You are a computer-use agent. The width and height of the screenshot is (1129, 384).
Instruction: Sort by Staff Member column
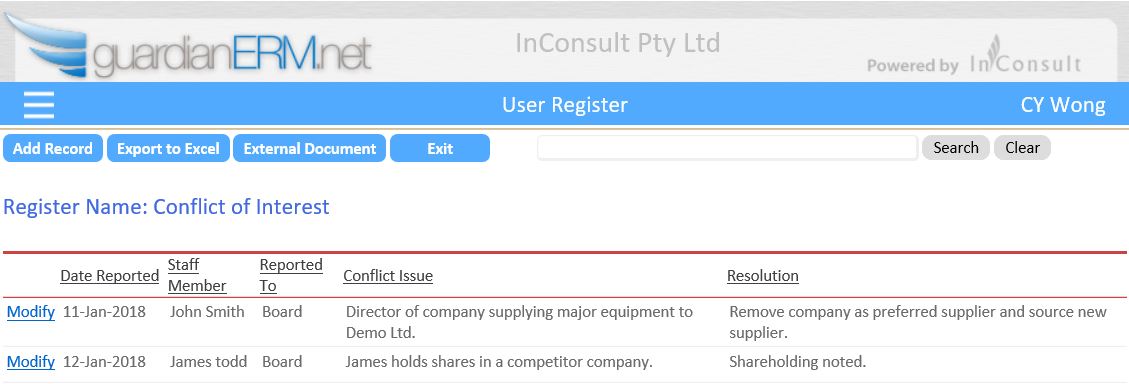tap(197, 275)
